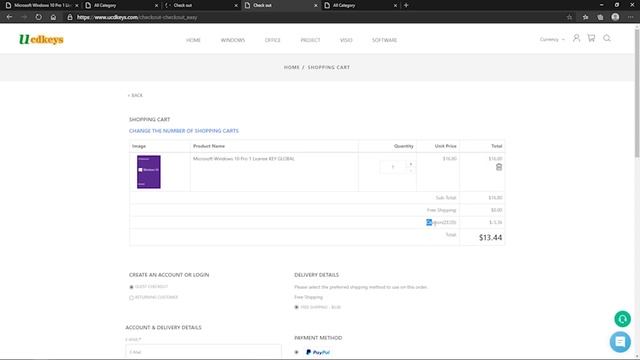Open the shopping cart icon in header

pos(591,38)
